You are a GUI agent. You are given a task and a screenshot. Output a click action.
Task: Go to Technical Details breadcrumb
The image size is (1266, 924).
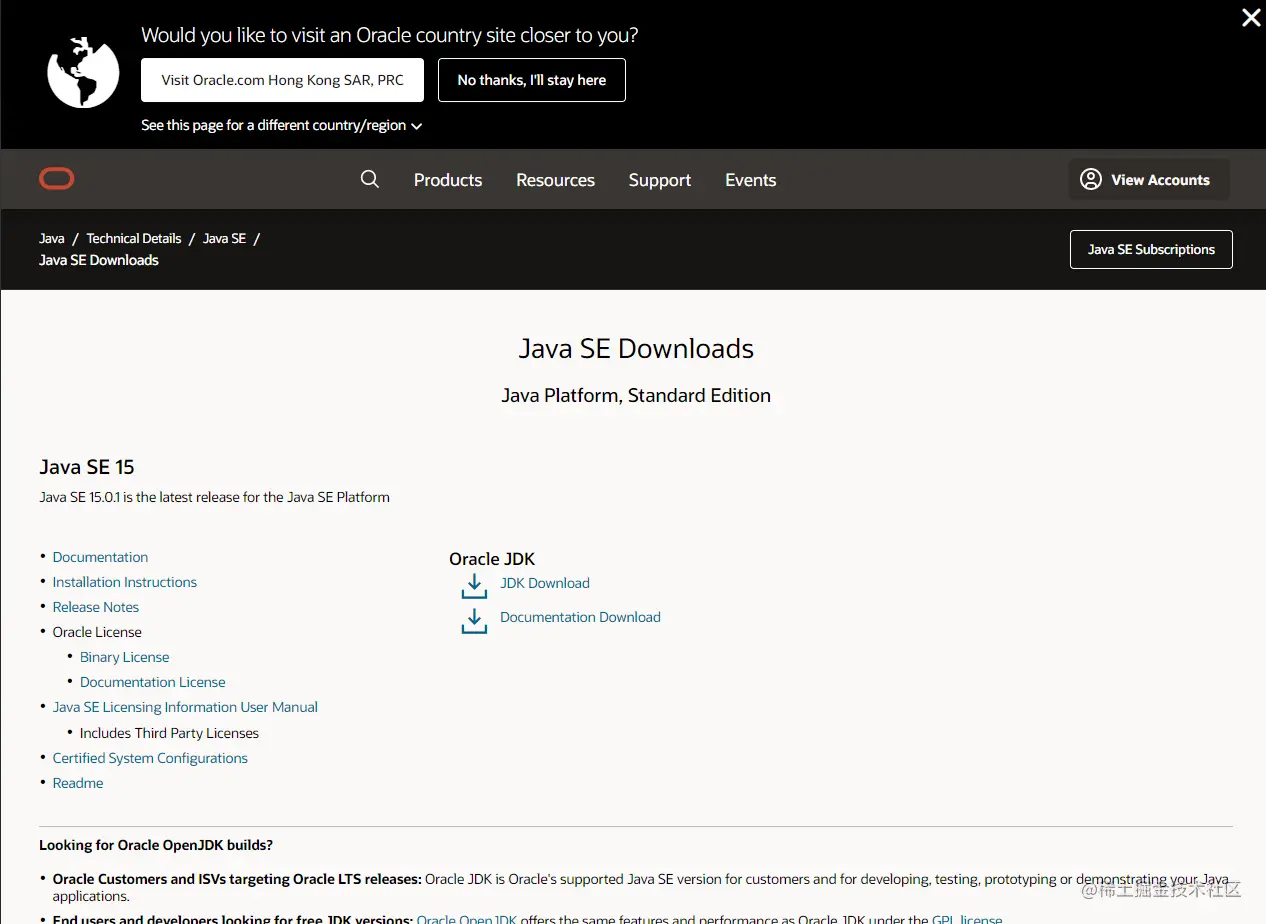(134, 238)
